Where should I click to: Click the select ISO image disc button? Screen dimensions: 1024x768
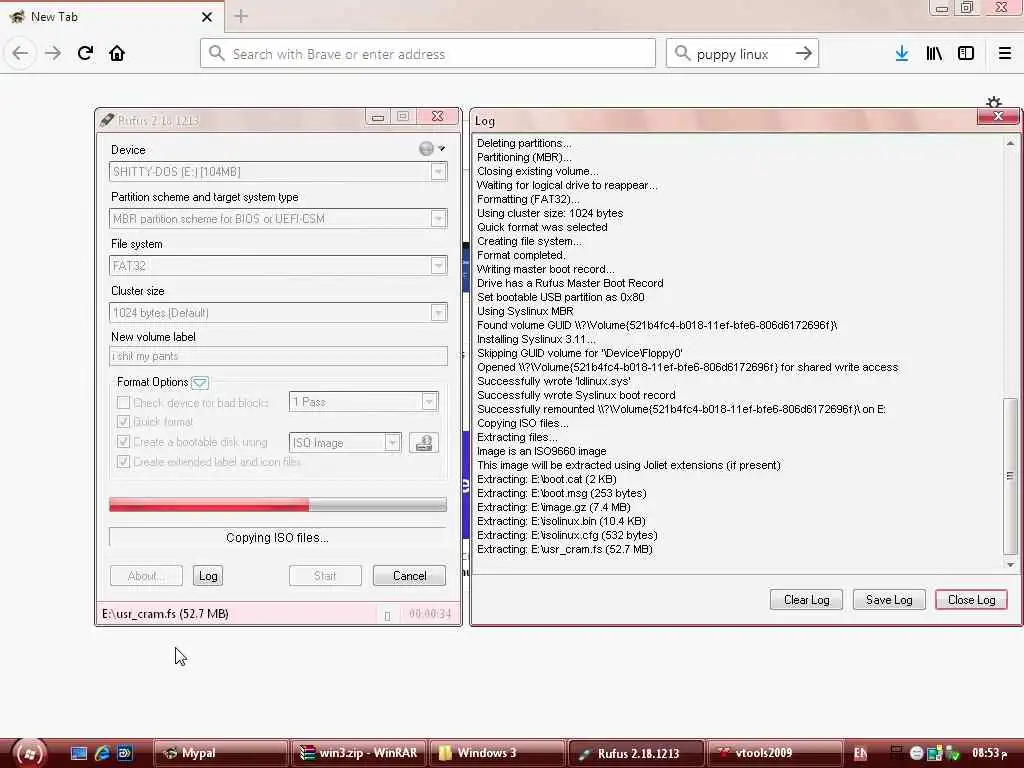[x=424, y=443]
